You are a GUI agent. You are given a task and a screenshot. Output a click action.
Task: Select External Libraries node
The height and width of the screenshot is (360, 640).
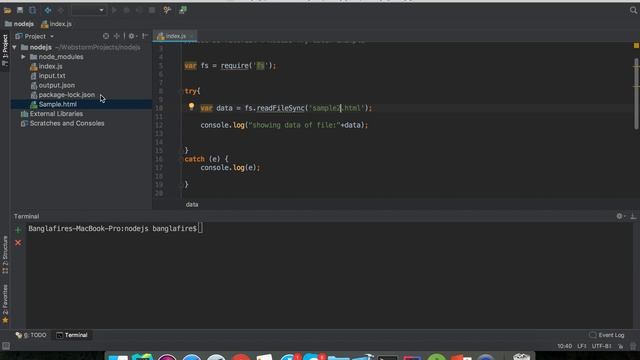[x=56, y=114]
